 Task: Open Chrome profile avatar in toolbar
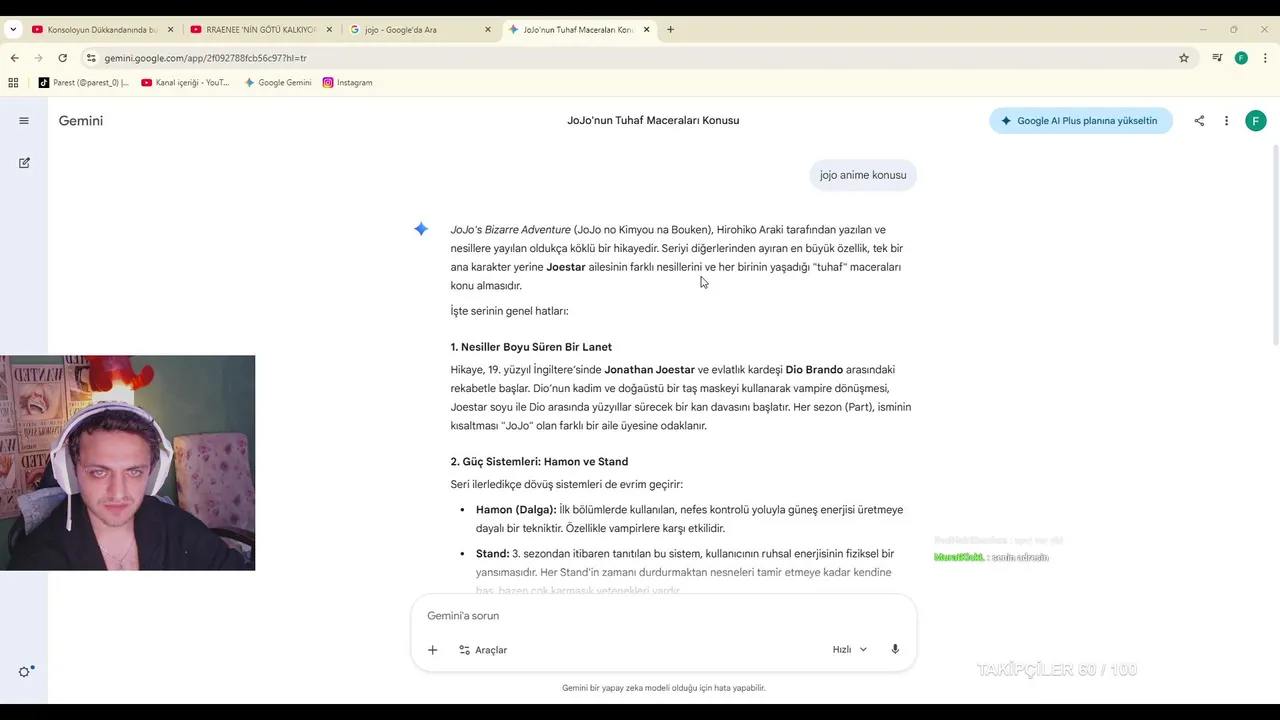(x=1241, y=58)
